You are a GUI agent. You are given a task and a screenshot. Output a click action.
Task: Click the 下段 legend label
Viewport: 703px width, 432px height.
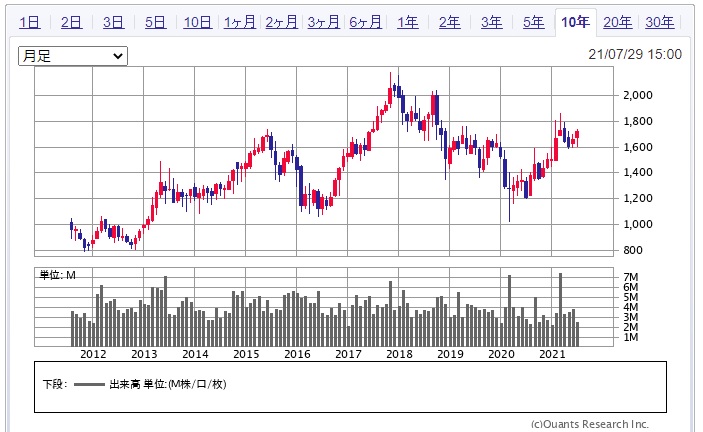(55, 384)
